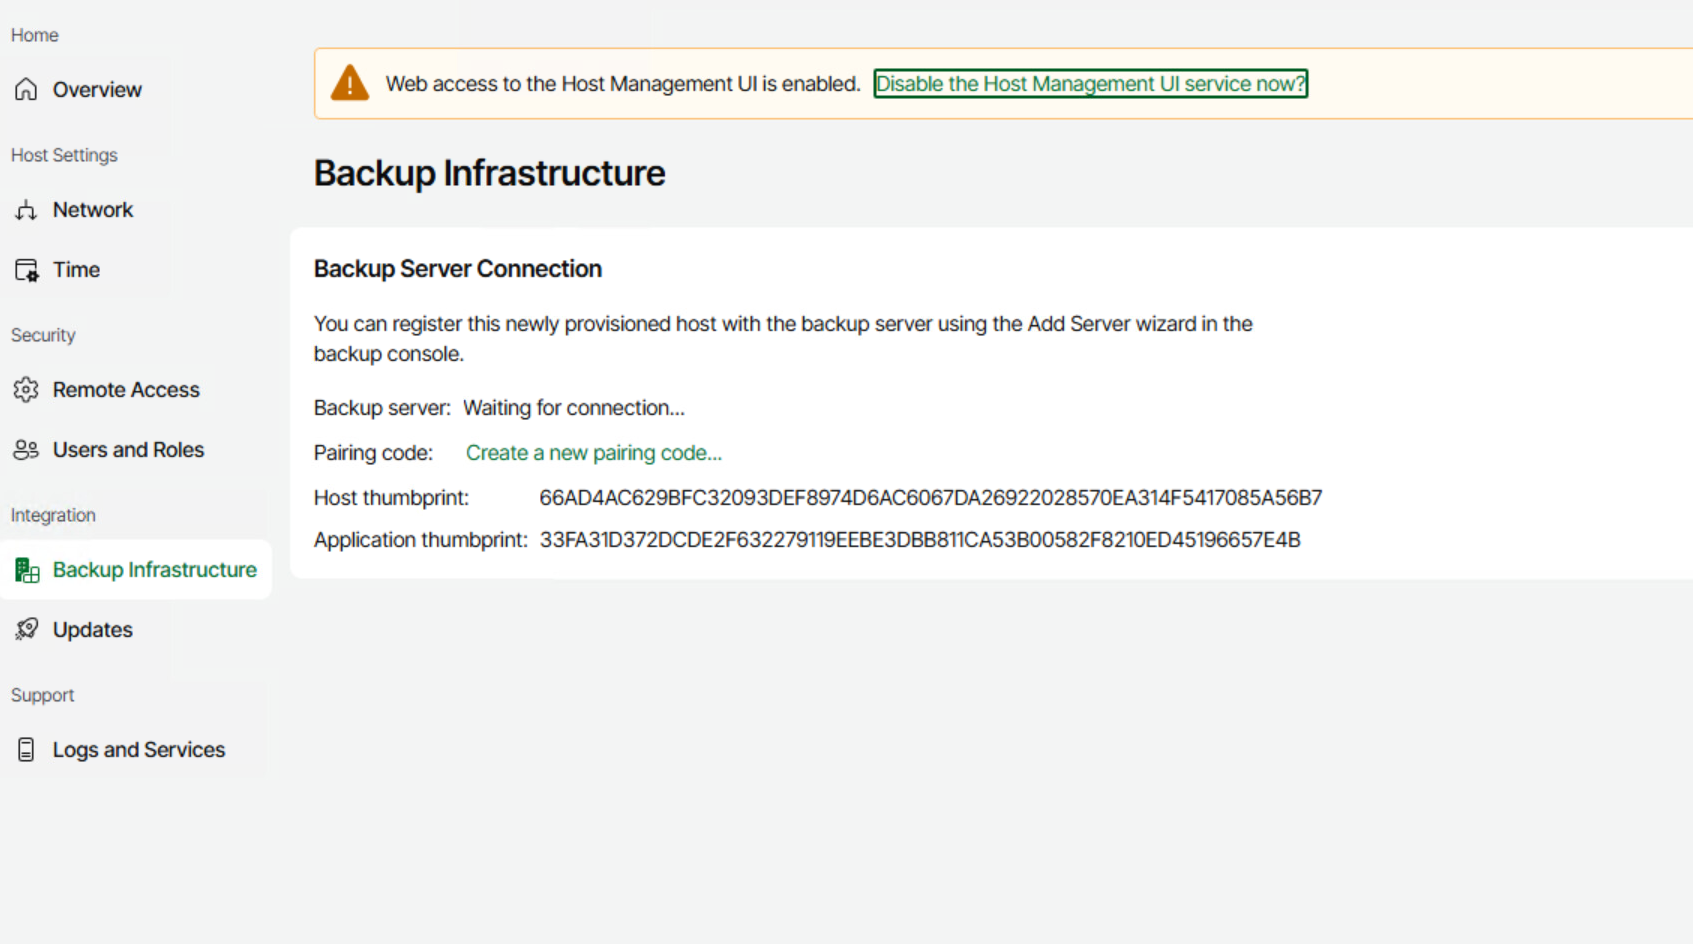Viewport: 1693px width, 944px height.
Task: Open the Time settings label
Action: (x=76, y=270)
